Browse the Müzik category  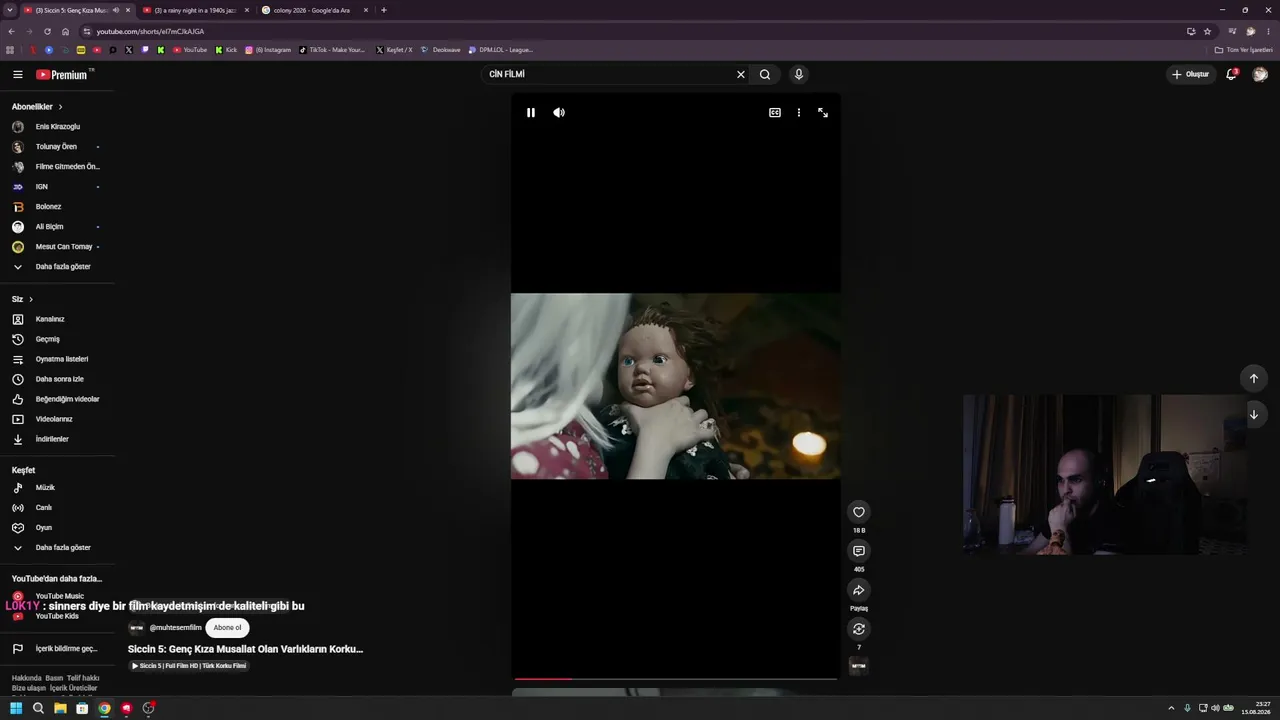(57, 488)
